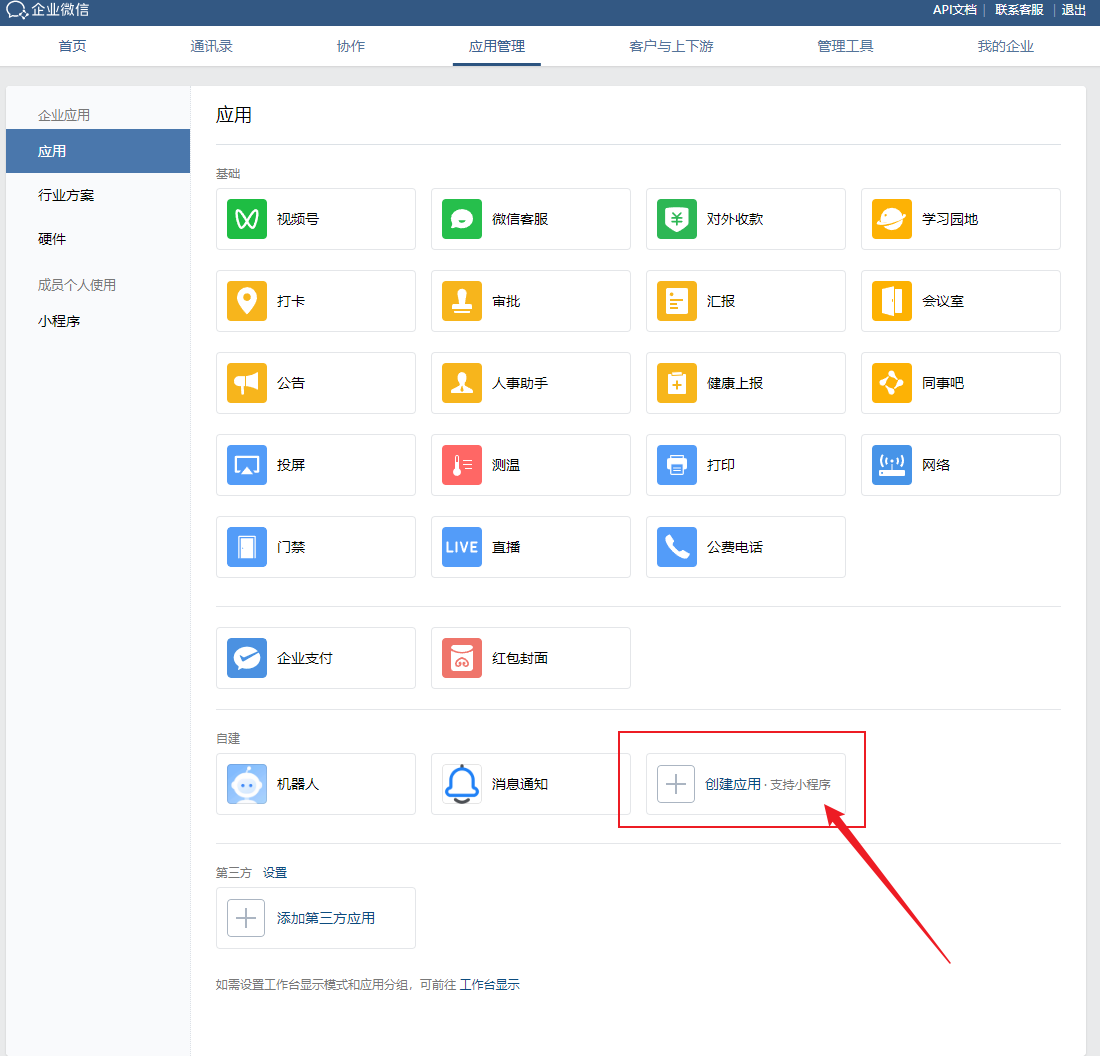Click the 公费电话 label text
Viewport: 1100px width, 1056px height.
coord(735,547)
